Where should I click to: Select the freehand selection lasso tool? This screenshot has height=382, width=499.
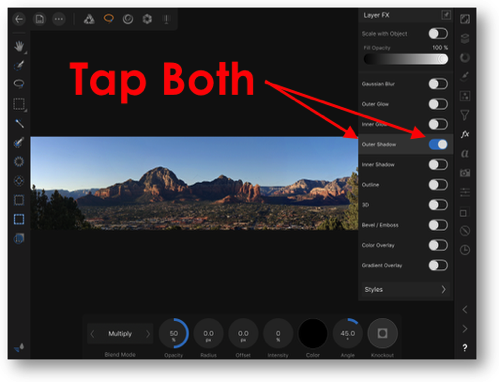(x=19, y=83)
